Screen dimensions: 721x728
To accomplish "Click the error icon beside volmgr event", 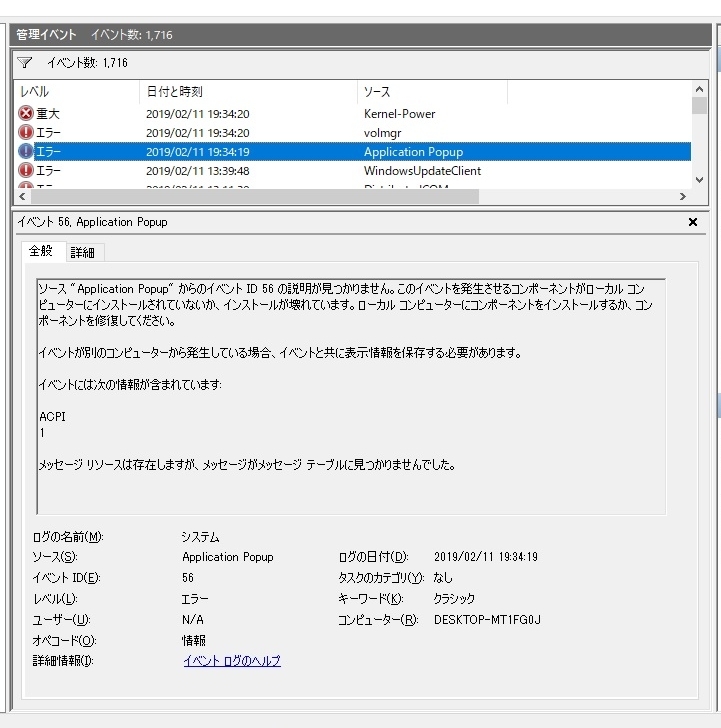I will (x=26, y=133).
